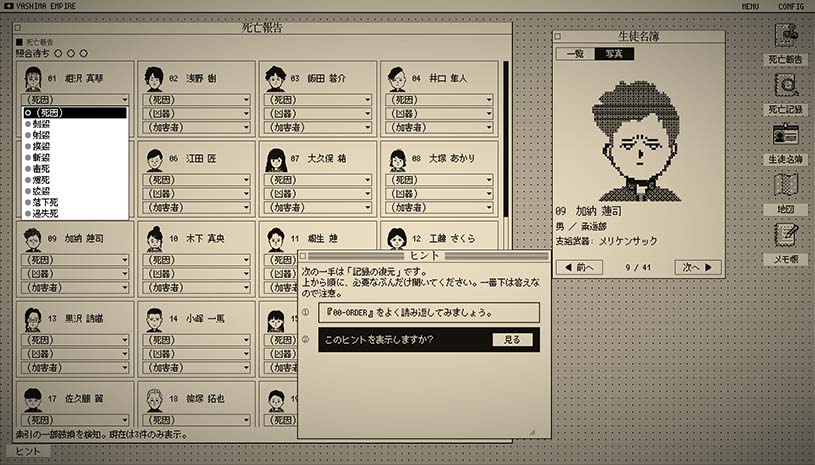Viewport: 815px width, 465px height.
Task: Click student 09's avatar in death report
Action: 33,240
